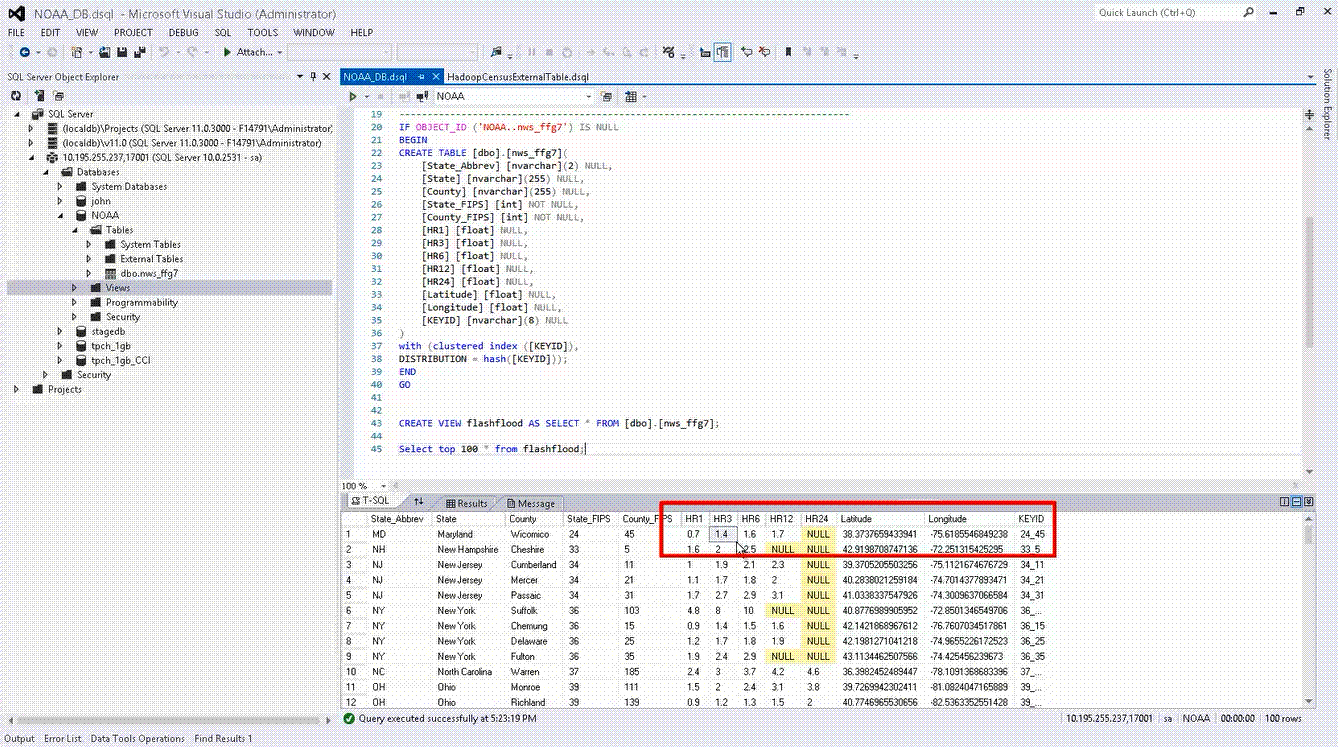The height and width of the screenshot is (747, 1338).
Task: Open the PROJECT menu
Action: tap(133, 32)
